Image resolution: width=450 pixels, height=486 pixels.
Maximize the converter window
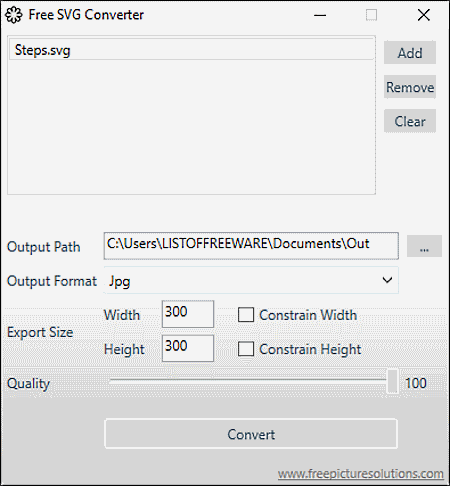371,15
